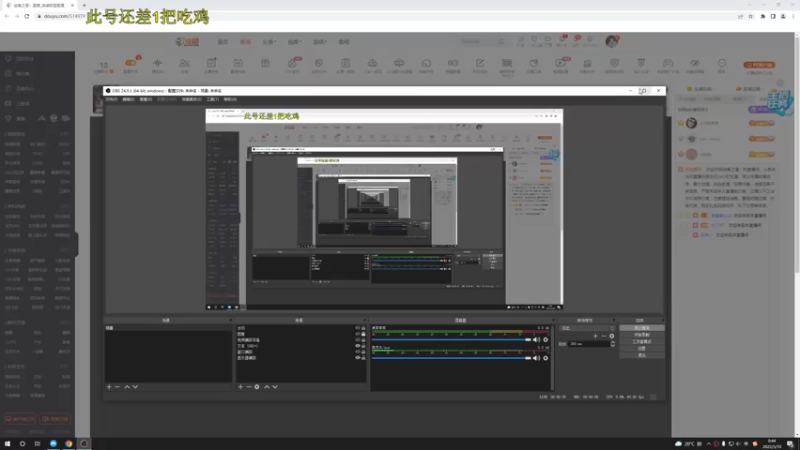
Task: Bookmark this page with star icon
Action: coord(751,16)
